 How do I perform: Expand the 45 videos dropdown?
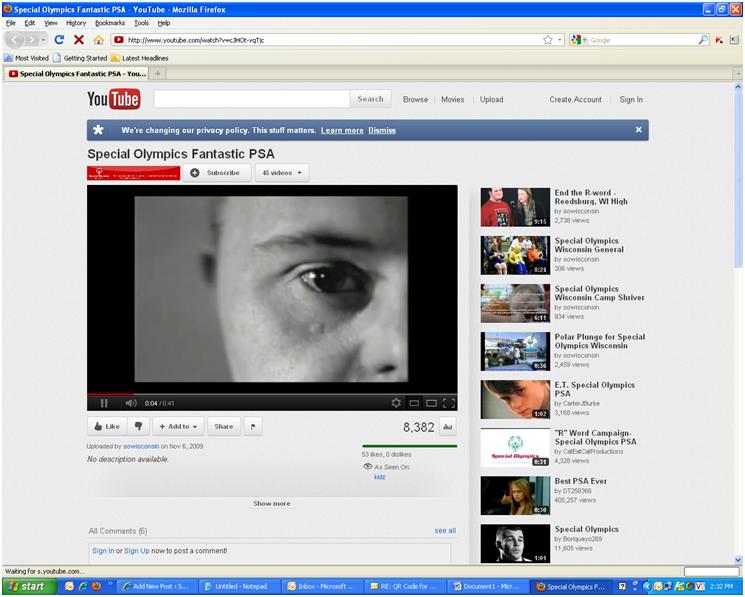(282, 173)
